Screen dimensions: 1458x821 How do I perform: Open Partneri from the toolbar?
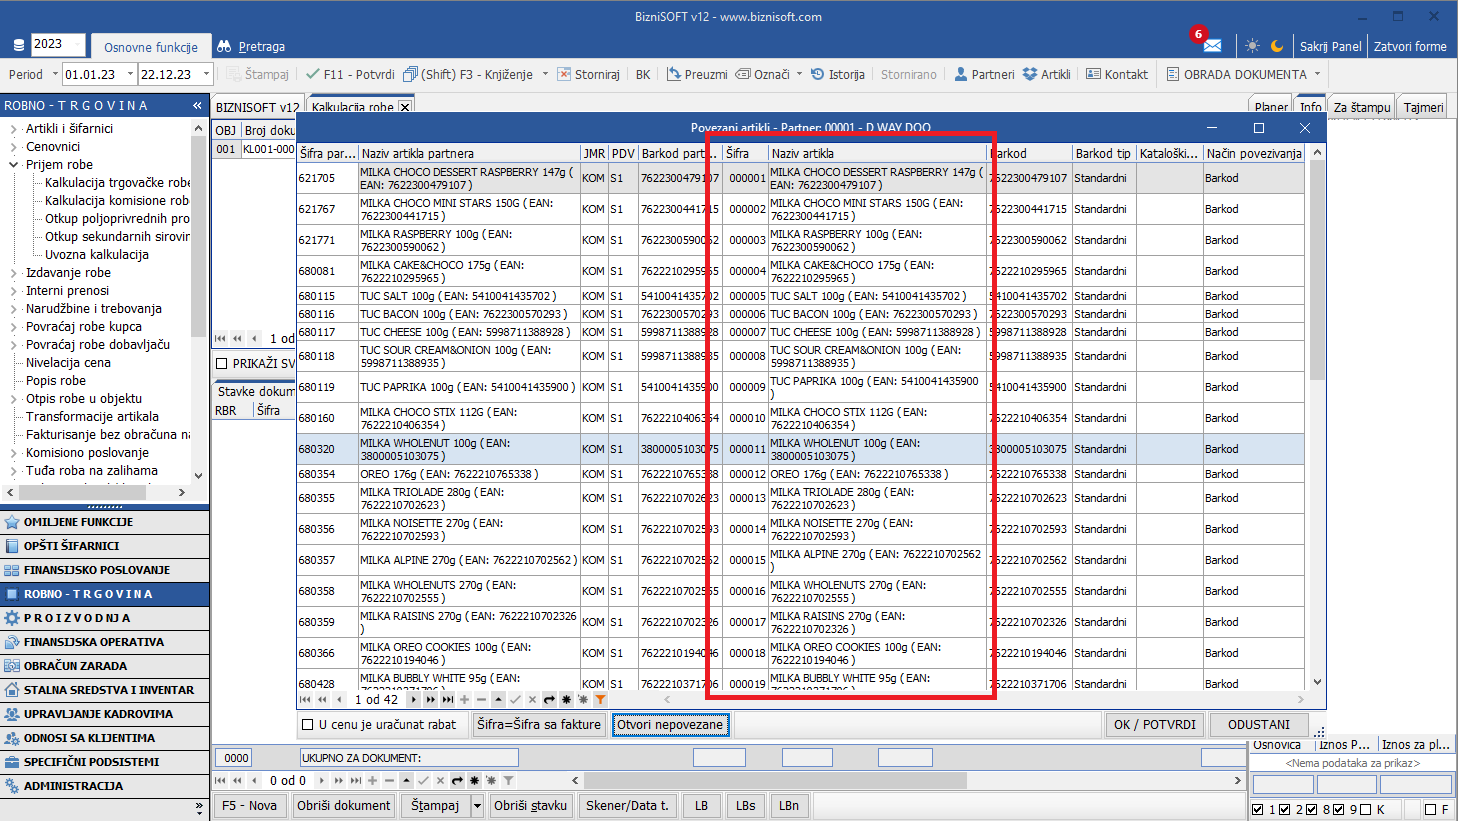coord(984,74)
